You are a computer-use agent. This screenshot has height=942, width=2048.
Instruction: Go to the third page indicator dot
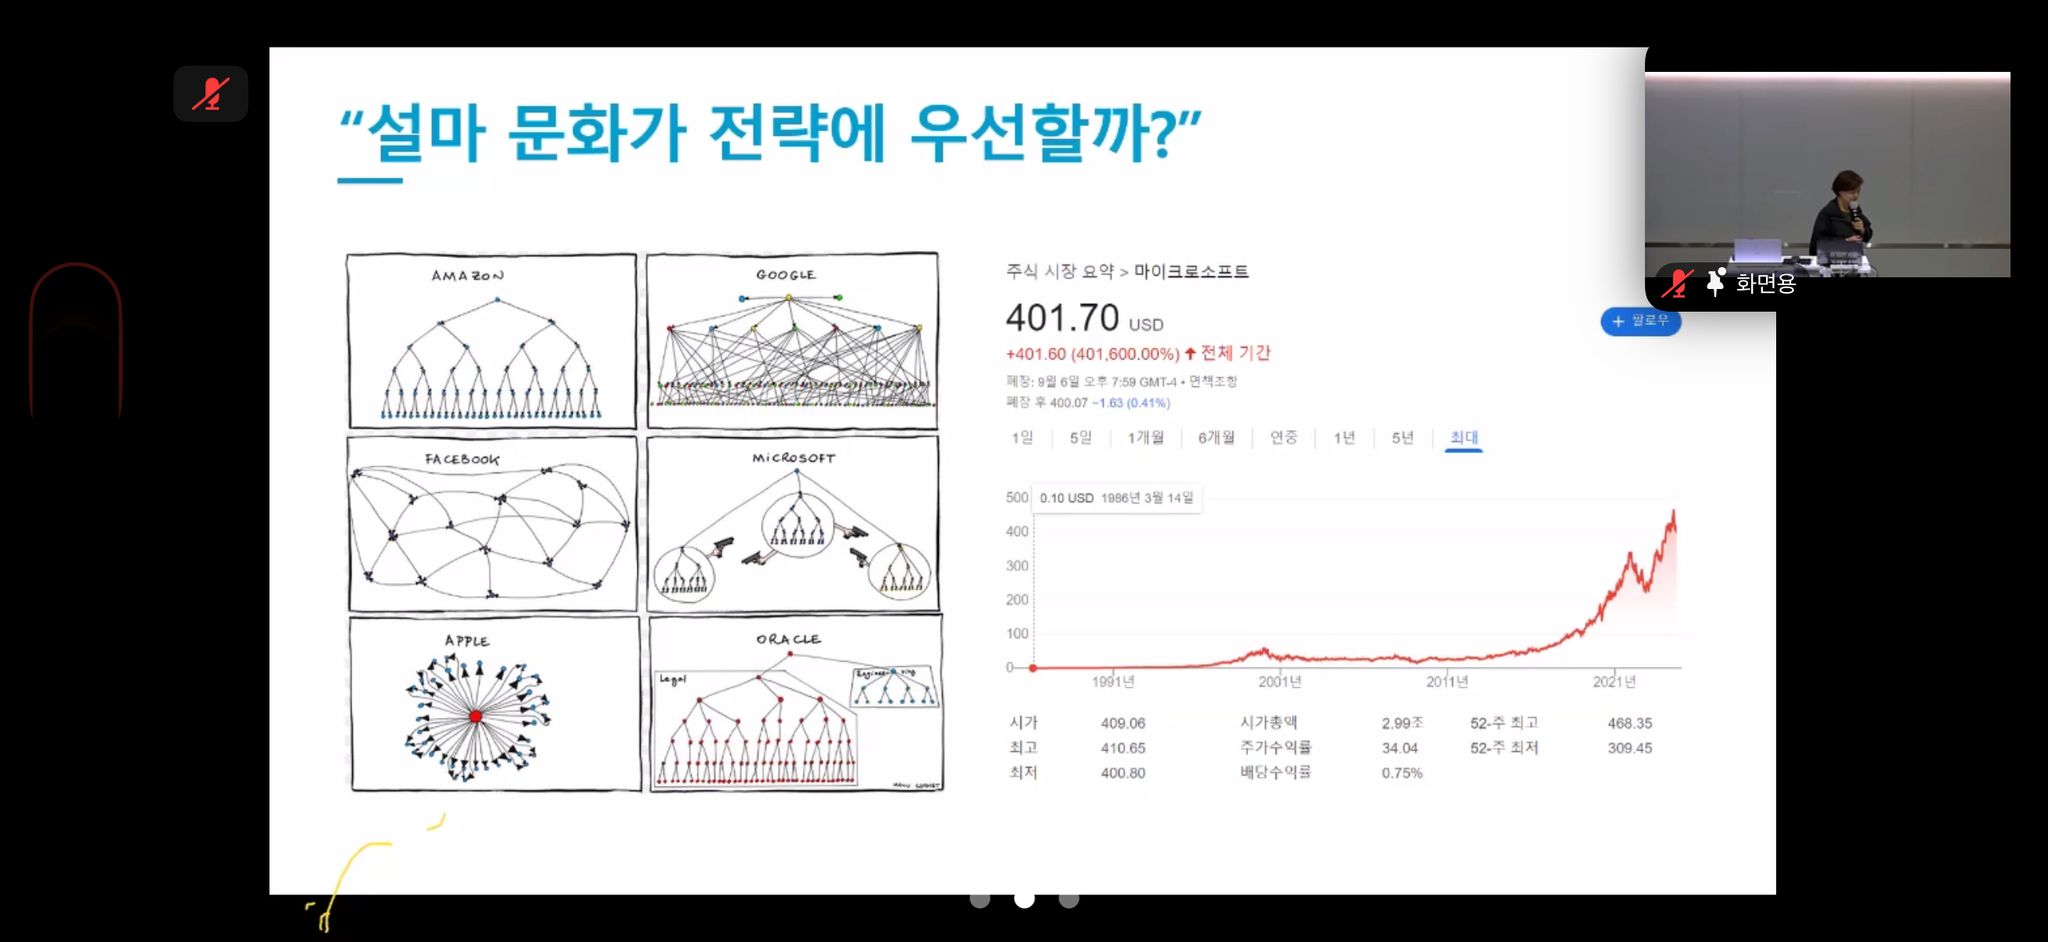(1069, 899)
